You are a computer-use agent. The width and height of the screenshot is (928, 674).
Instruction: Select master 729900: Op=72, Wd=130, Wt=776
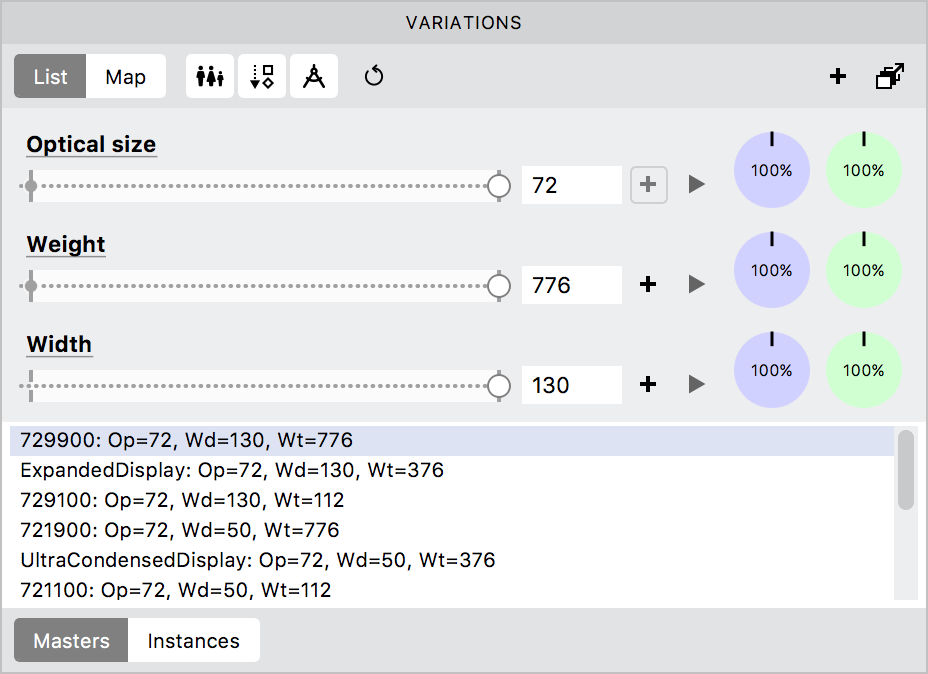click(452, 440)
